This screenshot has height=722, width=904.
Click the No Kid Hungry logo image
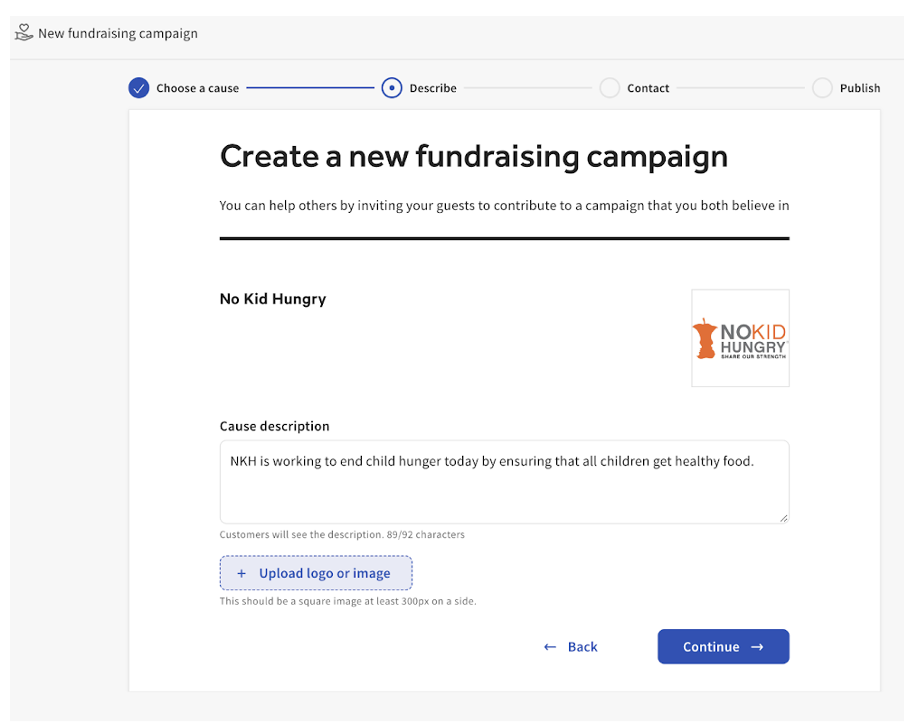740,338
